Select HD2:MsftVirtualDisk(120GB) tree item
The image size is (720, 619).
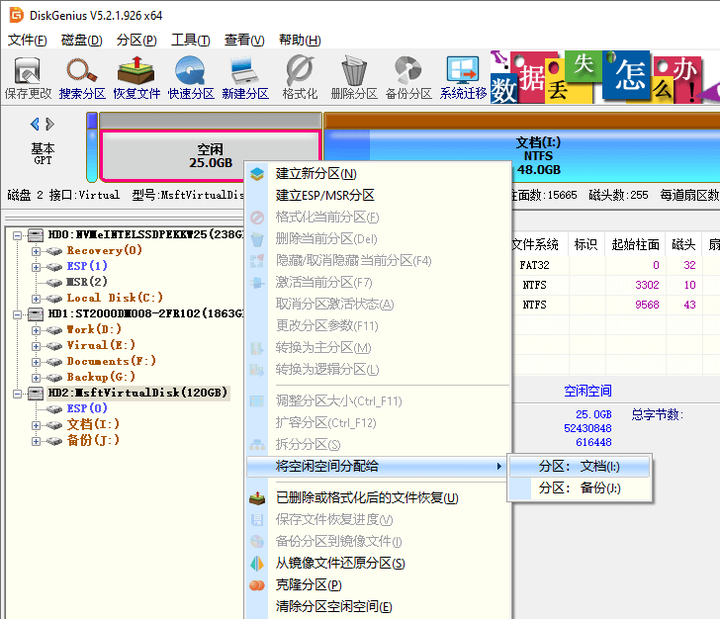138,393
